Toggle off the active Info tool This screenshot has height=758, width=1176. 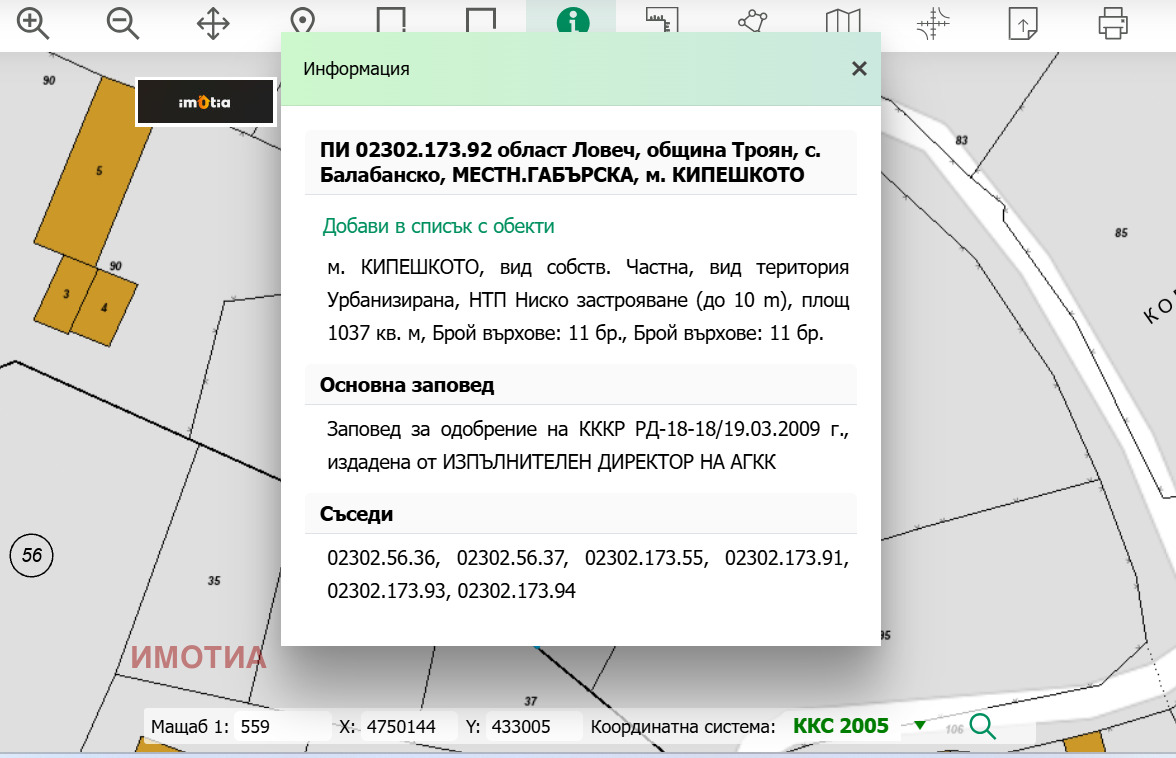[572, 22]
